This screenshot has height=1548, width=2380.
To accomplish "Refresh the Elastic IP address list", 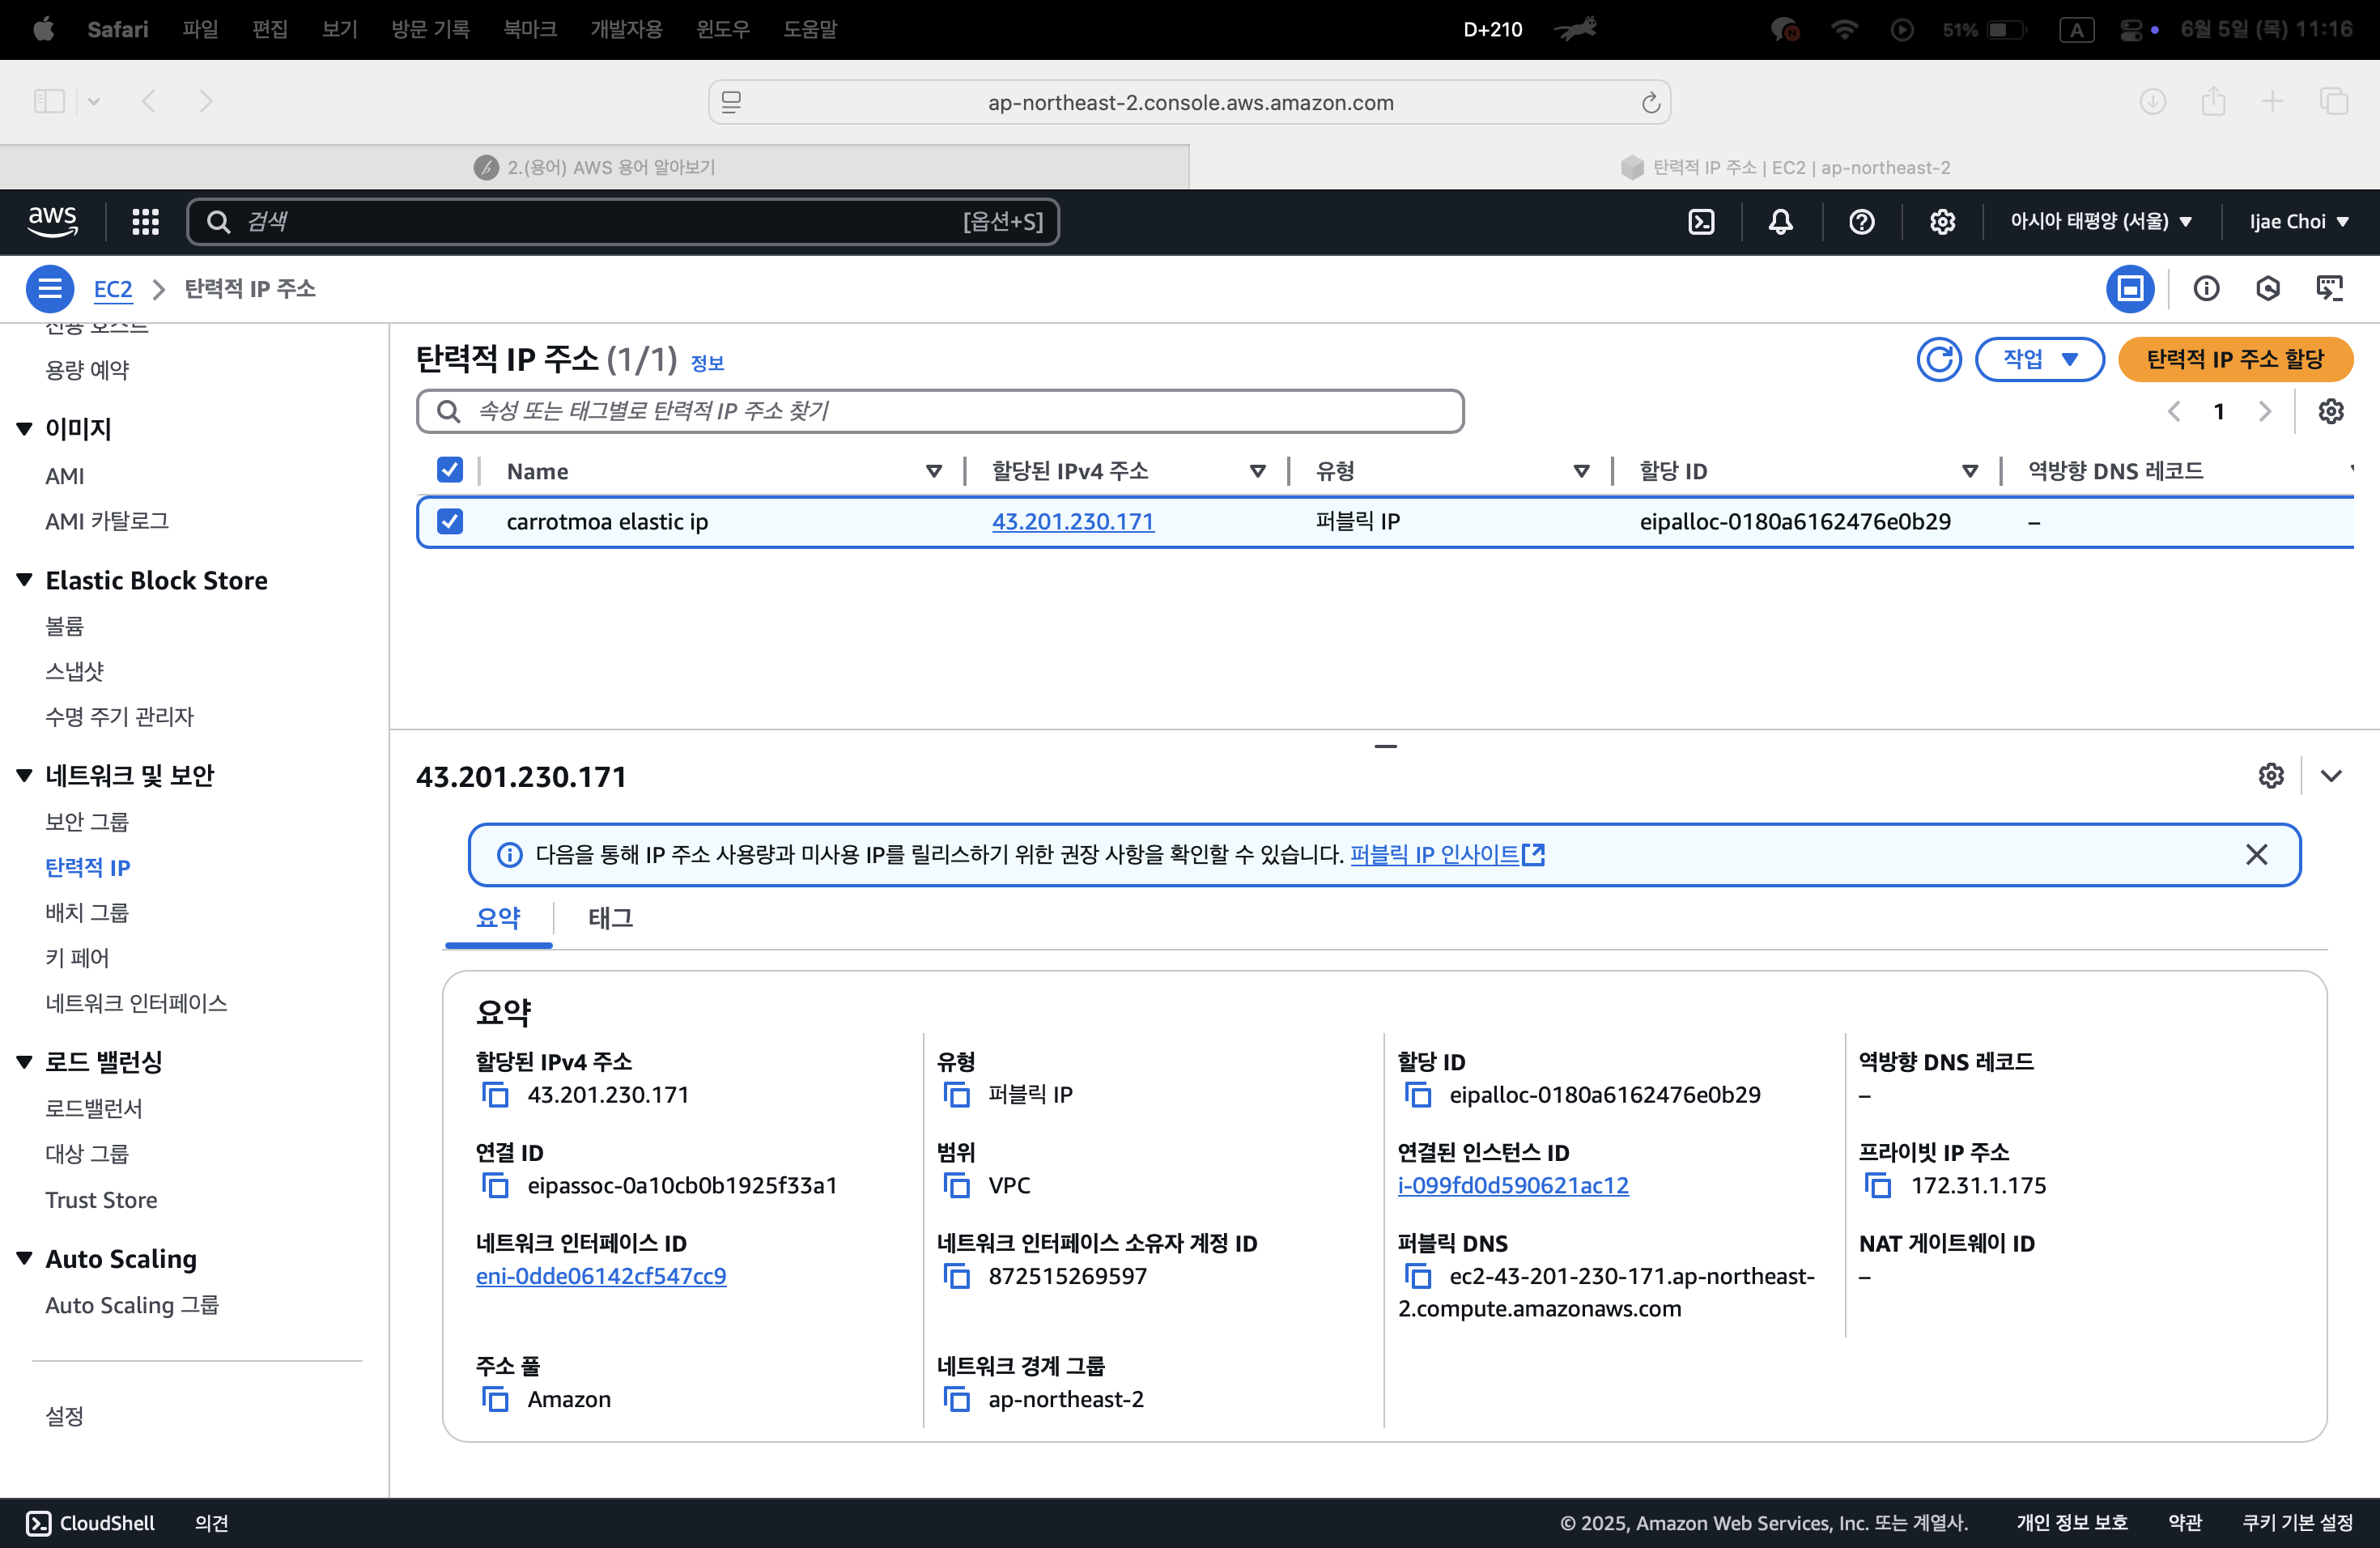I will [x=1938, y=359].
